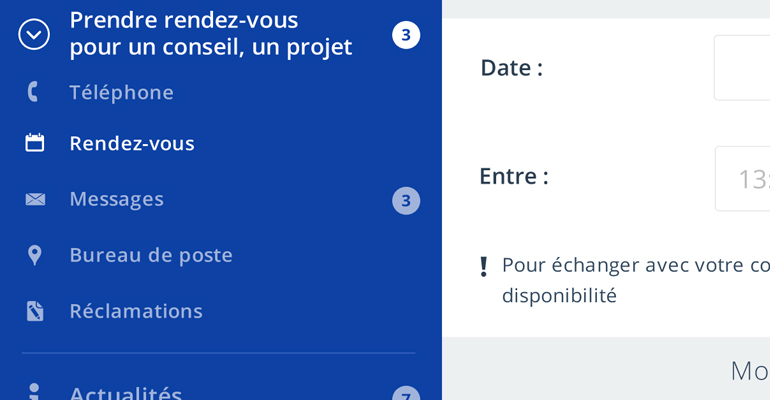Open the Téléphone menu entry
This screenshot has height=400, width=770.
(x=121, y=93)
